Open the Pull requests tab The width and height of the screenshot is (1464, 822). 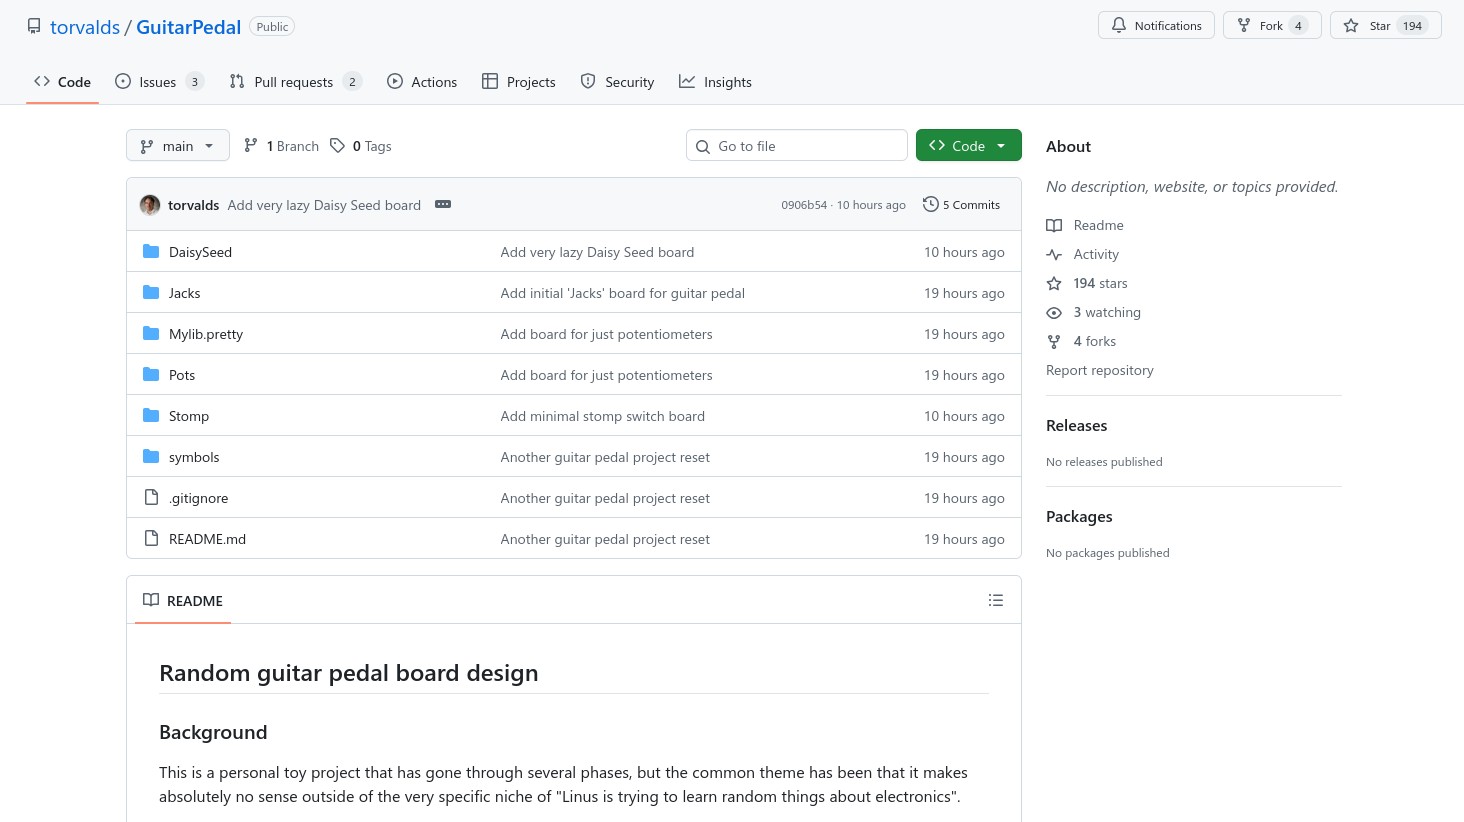click(x=295, y=82)
